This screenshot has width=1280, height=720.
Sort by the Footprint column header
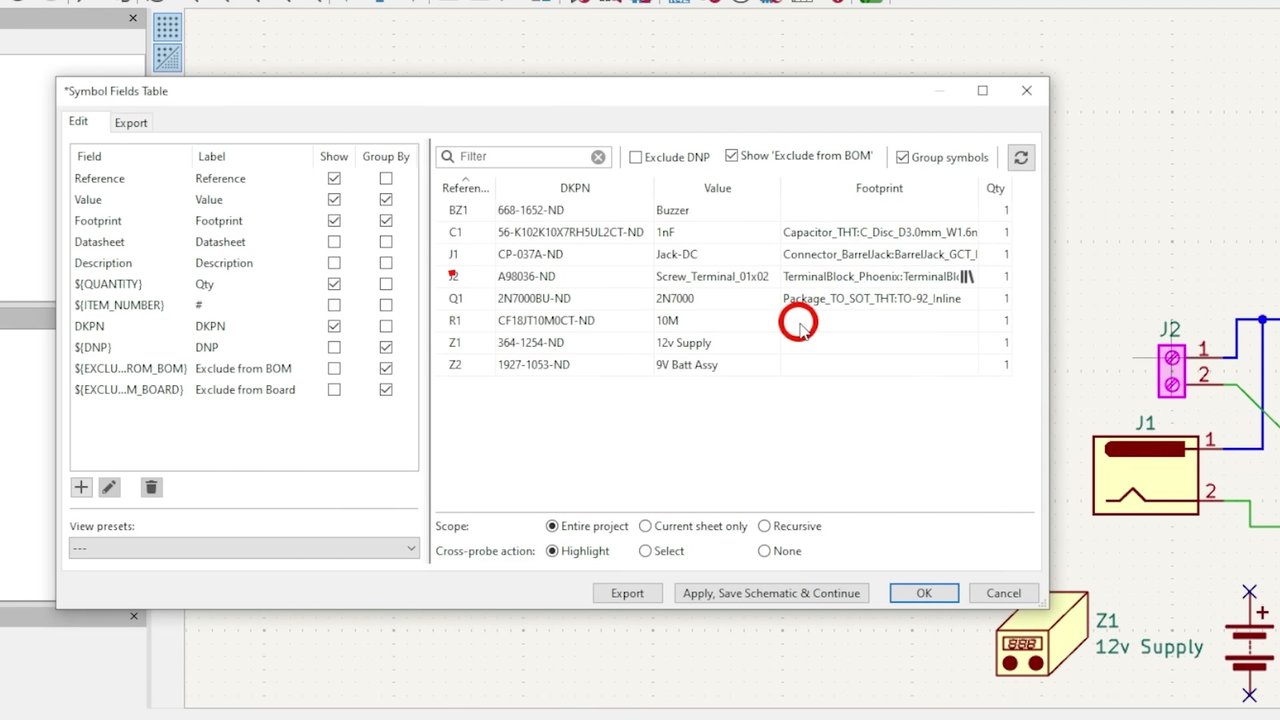point(879,188)
